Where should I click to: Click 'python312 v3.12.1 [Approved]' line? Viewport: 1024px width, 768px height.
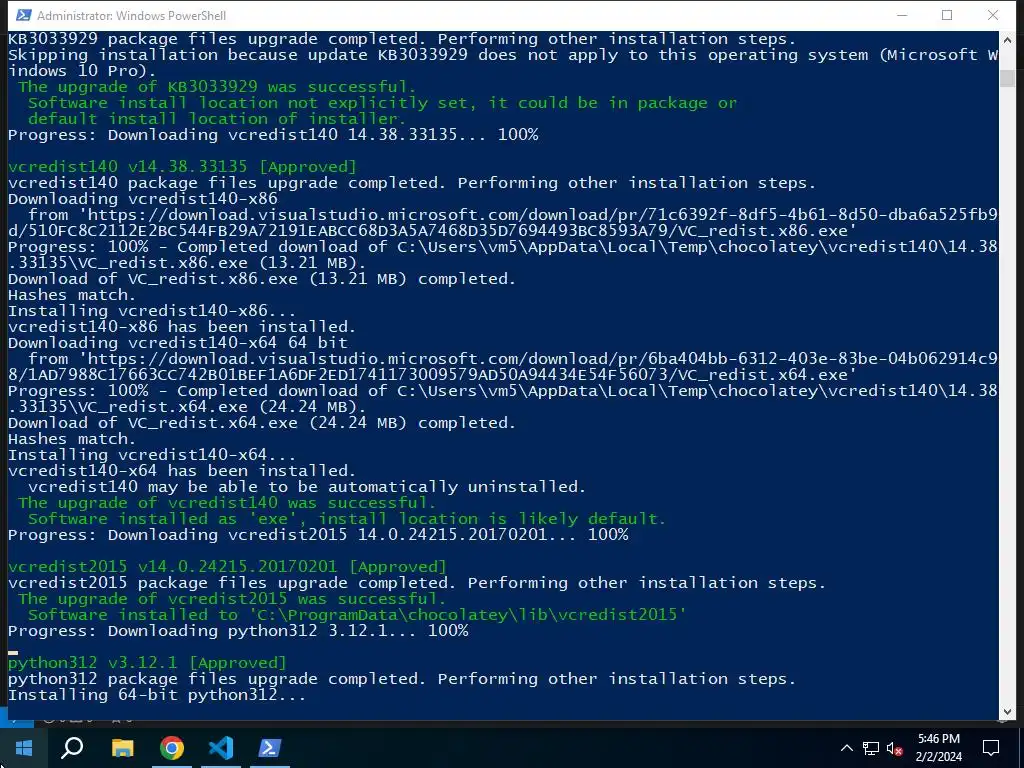click(147, 662)
